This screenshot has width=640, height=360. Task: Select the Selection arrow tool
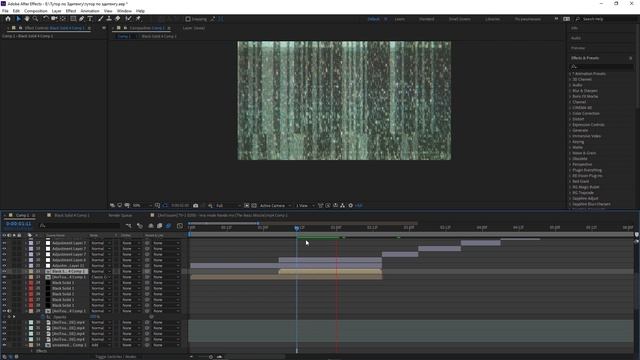pyautogui.click(x=18, y=19)
